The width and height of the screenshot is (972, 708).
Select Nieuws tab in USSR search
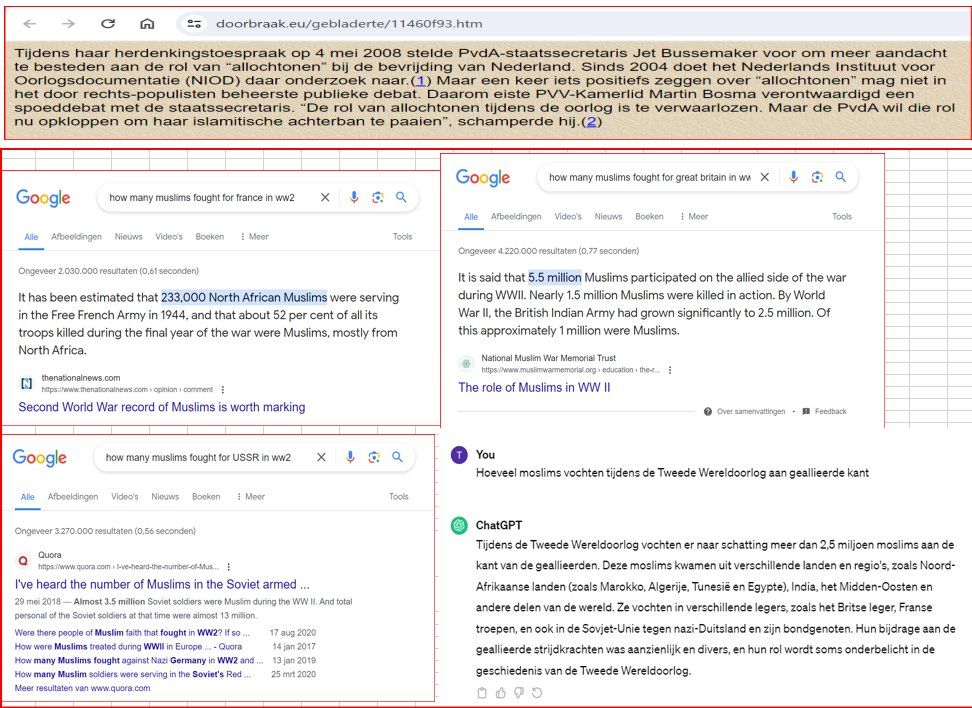pyautogui.click(x=165, y=497)
